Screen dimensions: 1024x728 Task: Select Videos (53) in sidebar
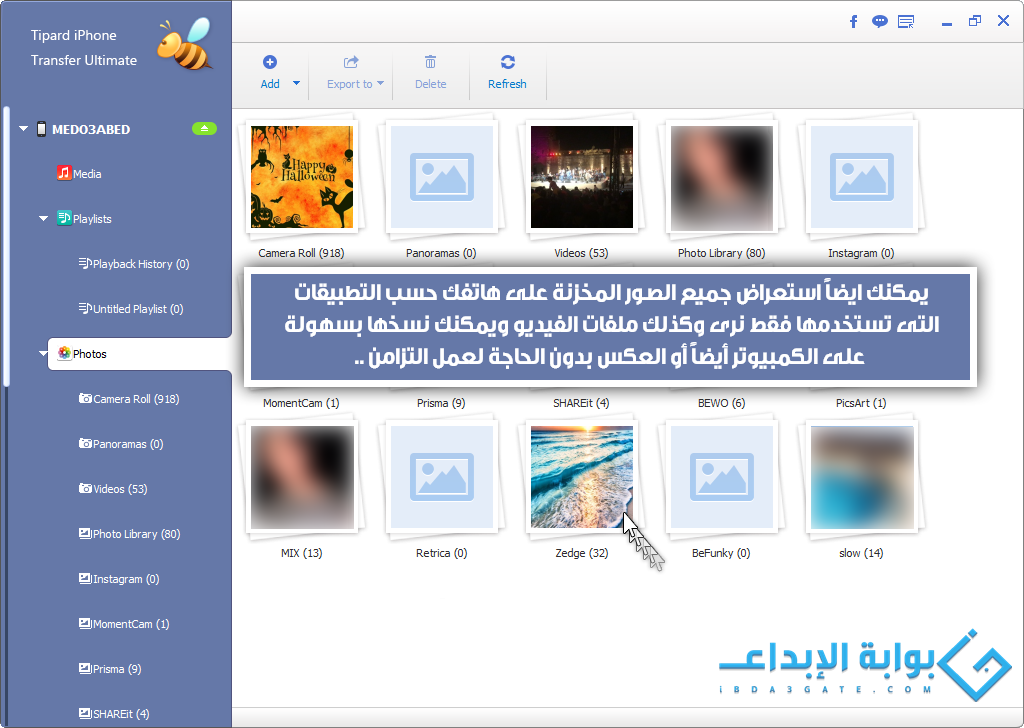pyautogui.click(x=120, y=490)
